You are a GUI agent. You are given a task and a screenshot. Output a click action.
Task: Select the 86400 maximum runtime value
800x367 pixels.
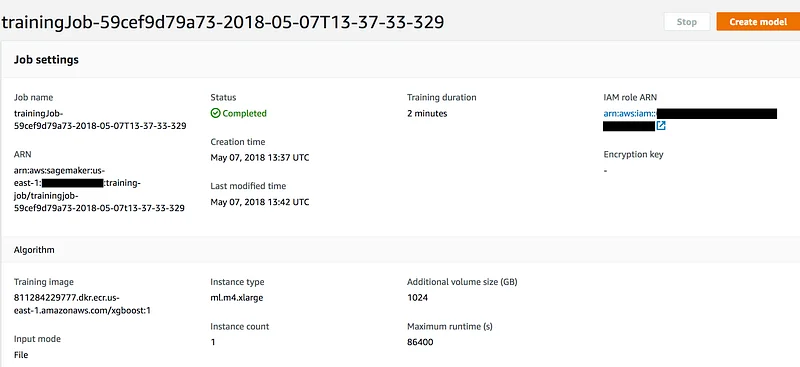click(x=420, y=342)
